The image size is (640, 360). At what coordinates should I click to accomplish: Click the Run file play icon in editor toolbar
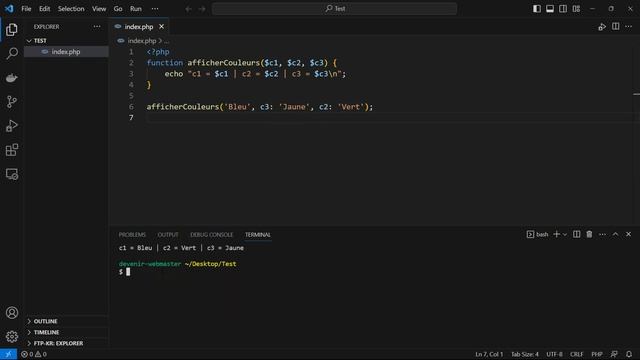pyautogui.click(x=602, y=27)
